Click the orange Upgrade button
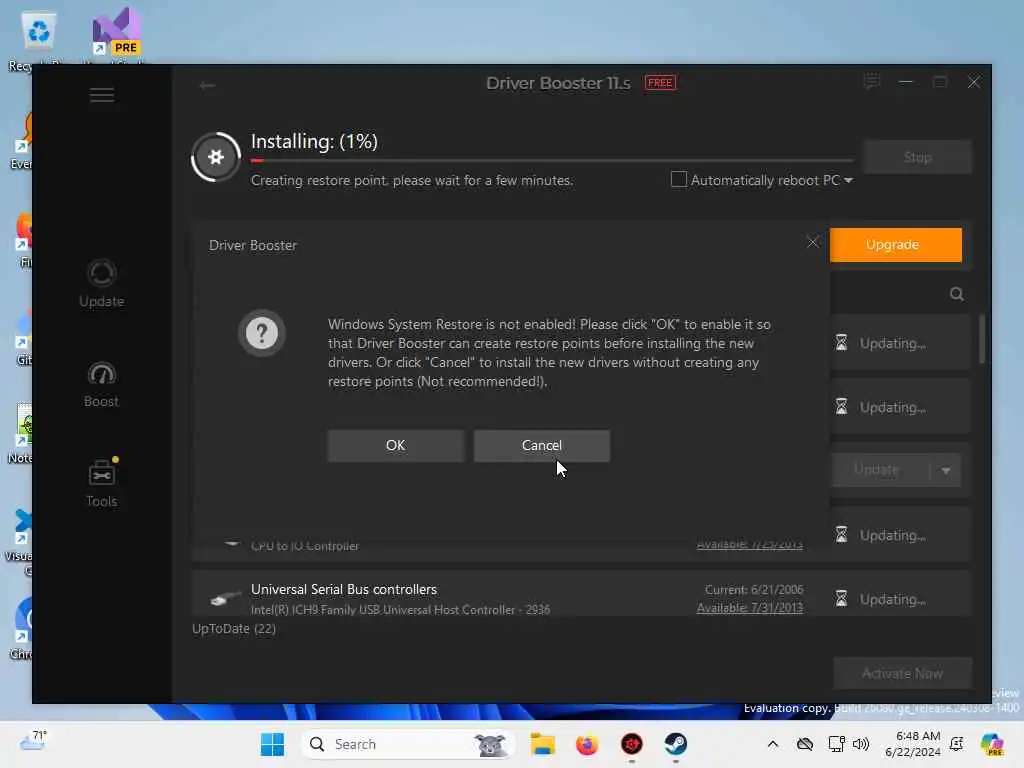1024x768 pixels. [895, 245]
